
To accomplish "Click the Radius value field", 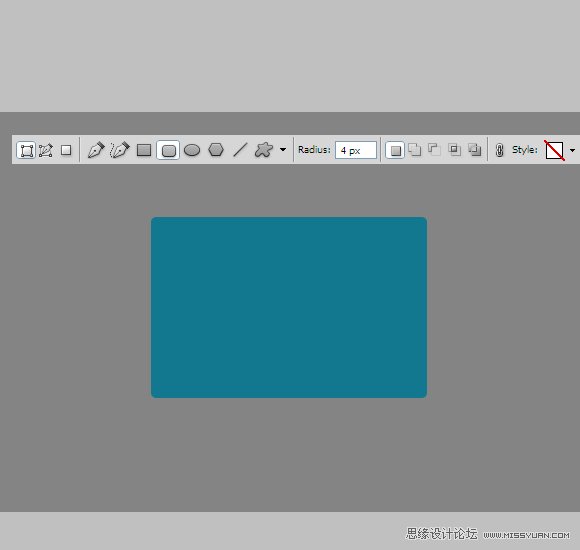I will (356, 150).
